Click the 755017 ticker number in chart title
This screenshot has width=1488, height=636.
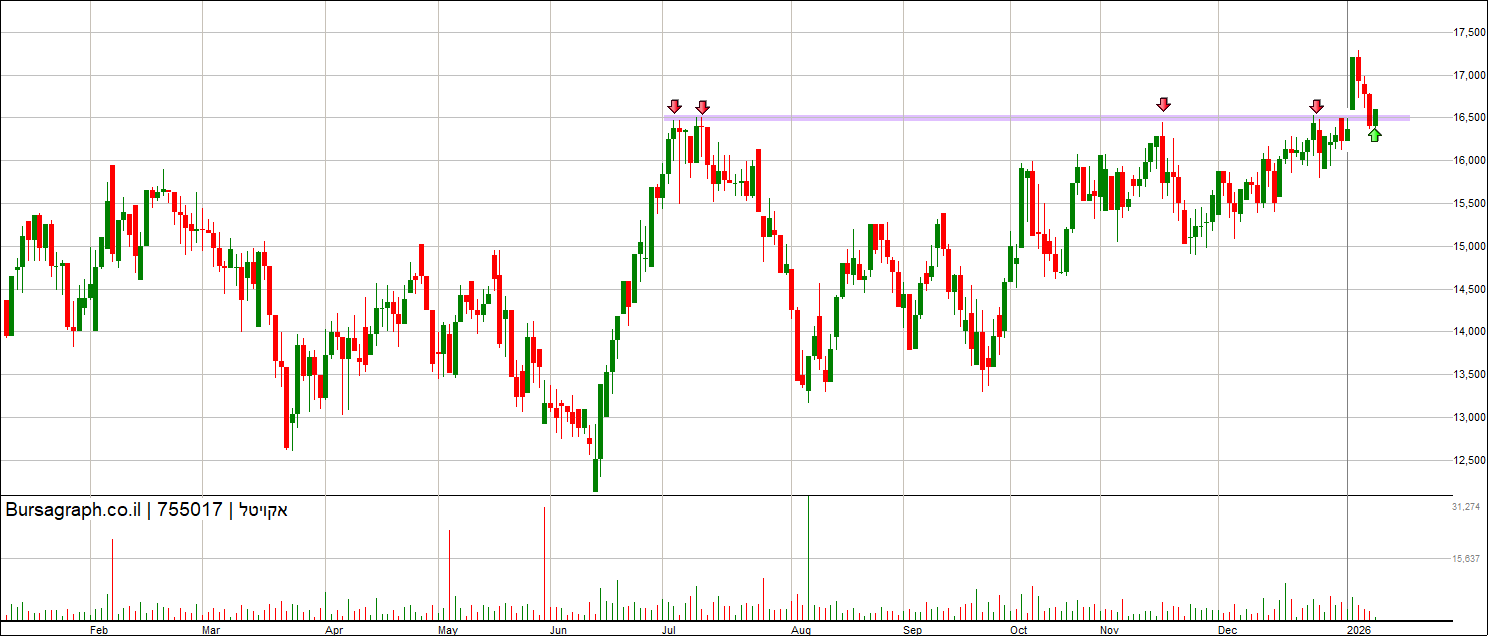click(x=190, y=510)
